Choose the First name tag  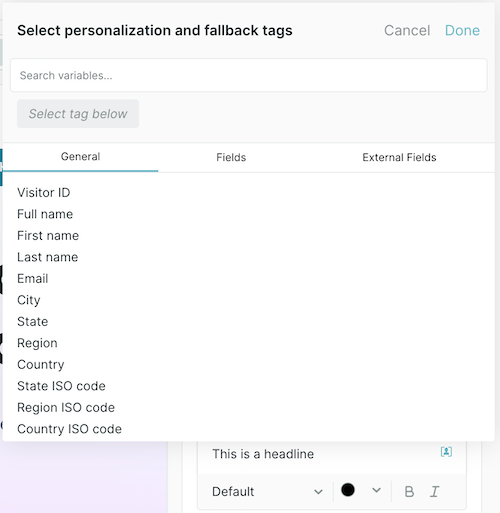pos(48,236)
